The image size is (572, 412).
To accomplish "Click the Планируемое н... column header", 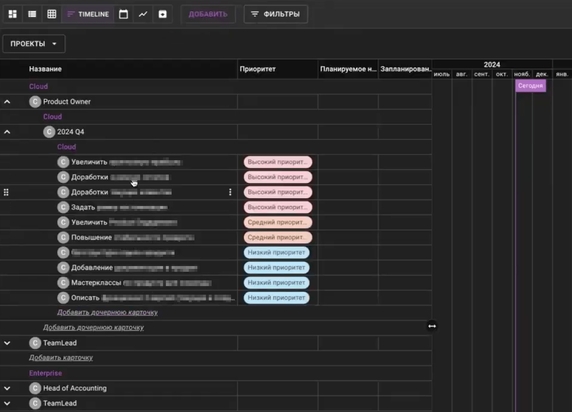I will pyautogui.click(x=348, y=69).
